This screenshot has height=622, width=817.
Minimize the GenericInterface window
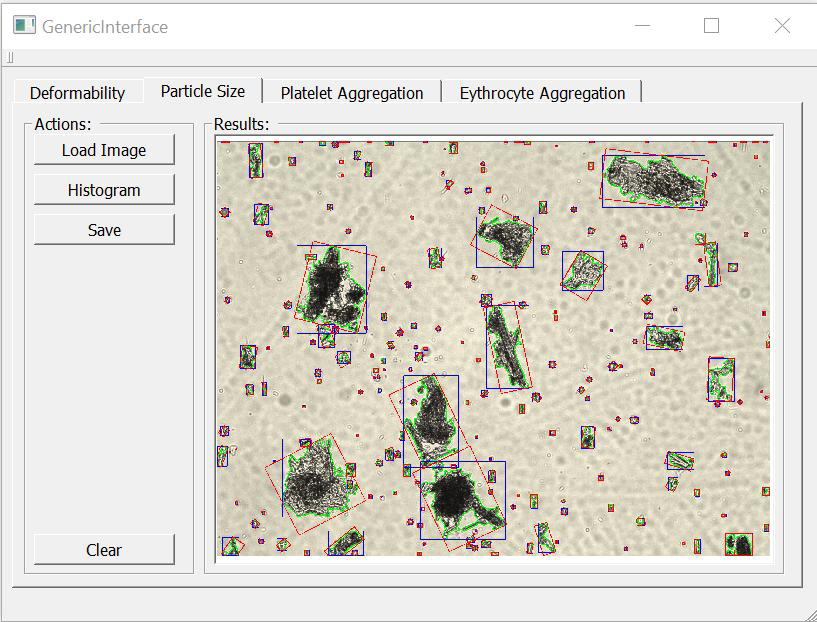point(642,26)
